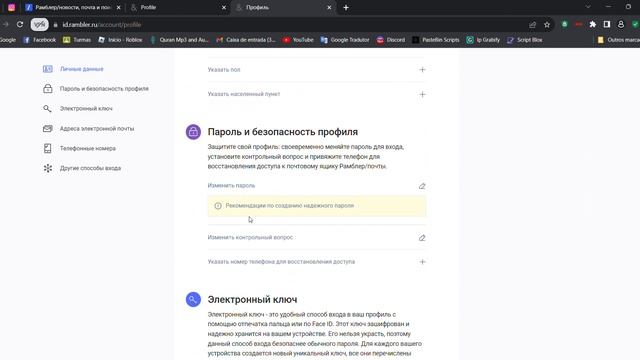Expand Указать населенный пункт with plus icon

pos(422,94)
